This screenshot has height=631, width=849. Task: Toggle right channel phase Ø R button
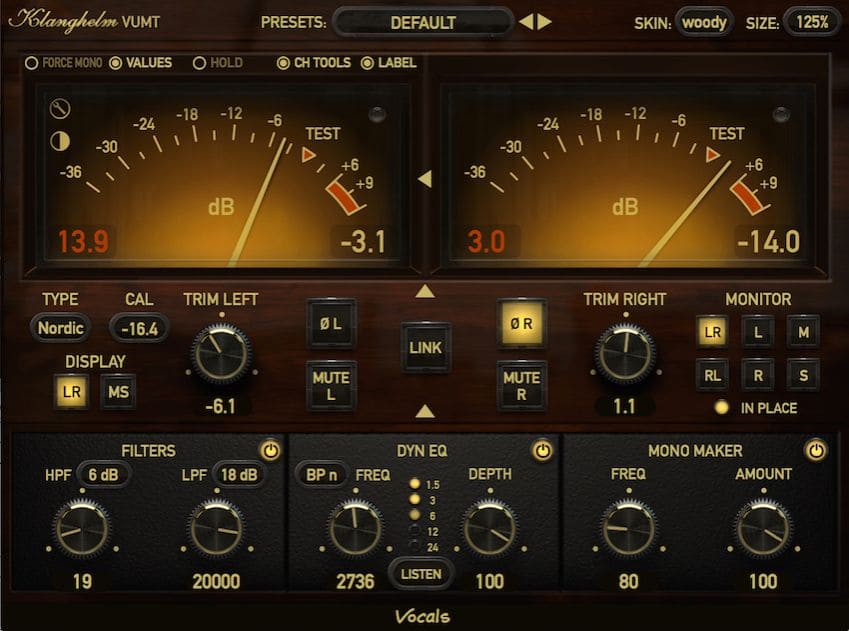click(x=521, y=323)
